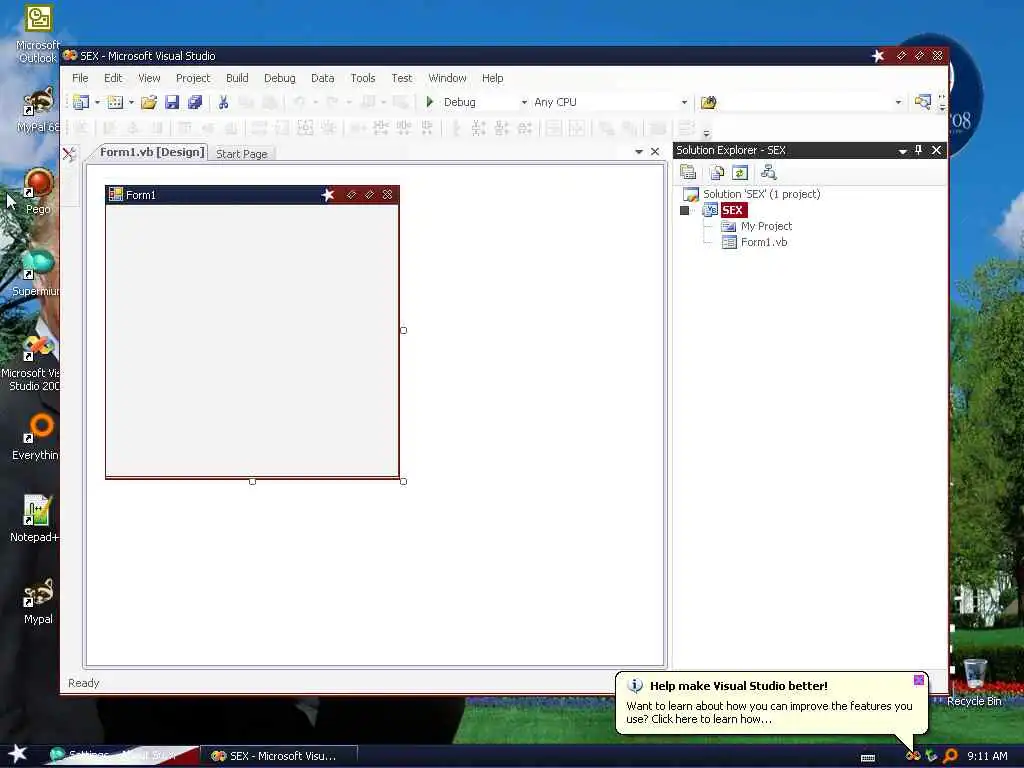This screenshot has width=1024, height=768.
Task: Click the Start button star on the taskbar
Action: click(18, 754)
